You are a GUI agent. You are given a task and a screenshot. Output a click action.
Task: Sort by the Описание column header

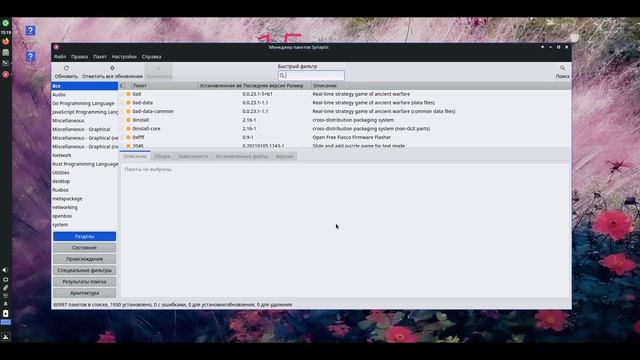441,86
